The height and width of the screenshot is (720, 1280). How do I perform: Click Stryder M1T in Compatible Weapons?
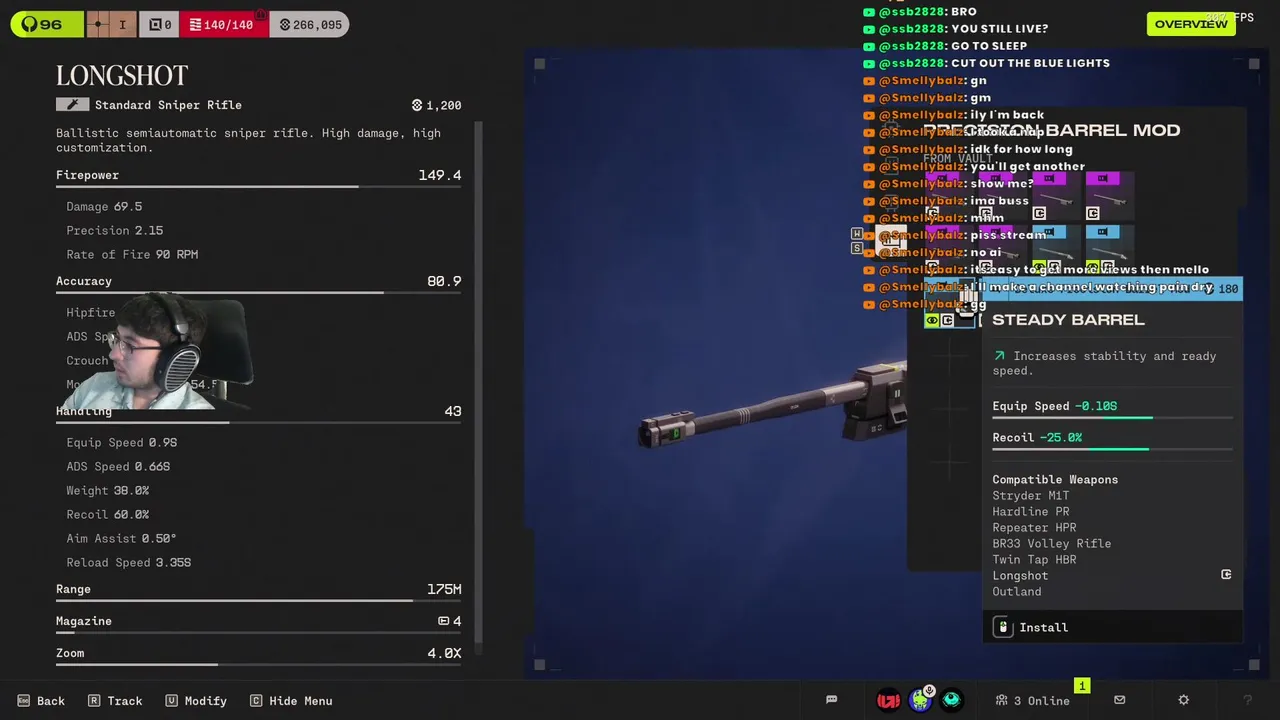click(1031, 496)
